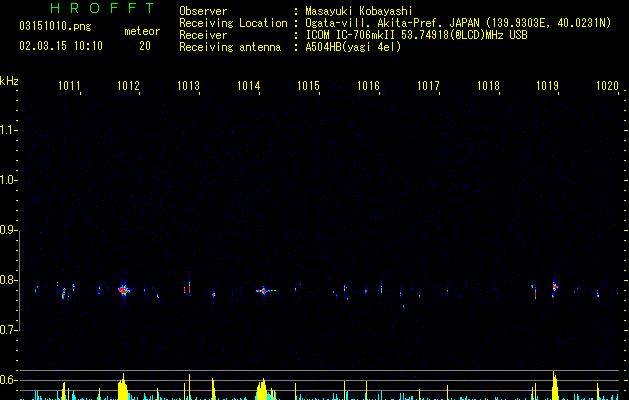Viewport: 629px width, 400px height.
Task: Click time axis marker 1015
Action: (308, 86)
